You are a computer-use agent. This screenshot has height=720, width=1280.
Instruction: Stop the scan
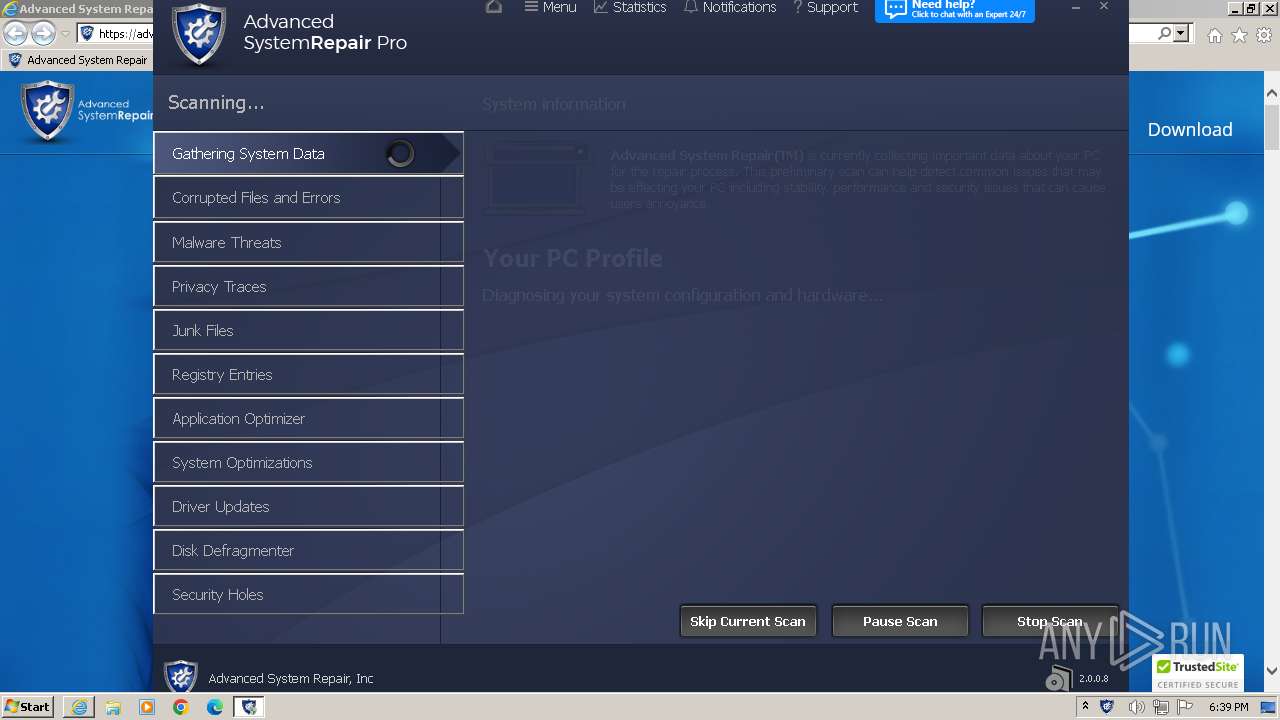click(1049, 621)
